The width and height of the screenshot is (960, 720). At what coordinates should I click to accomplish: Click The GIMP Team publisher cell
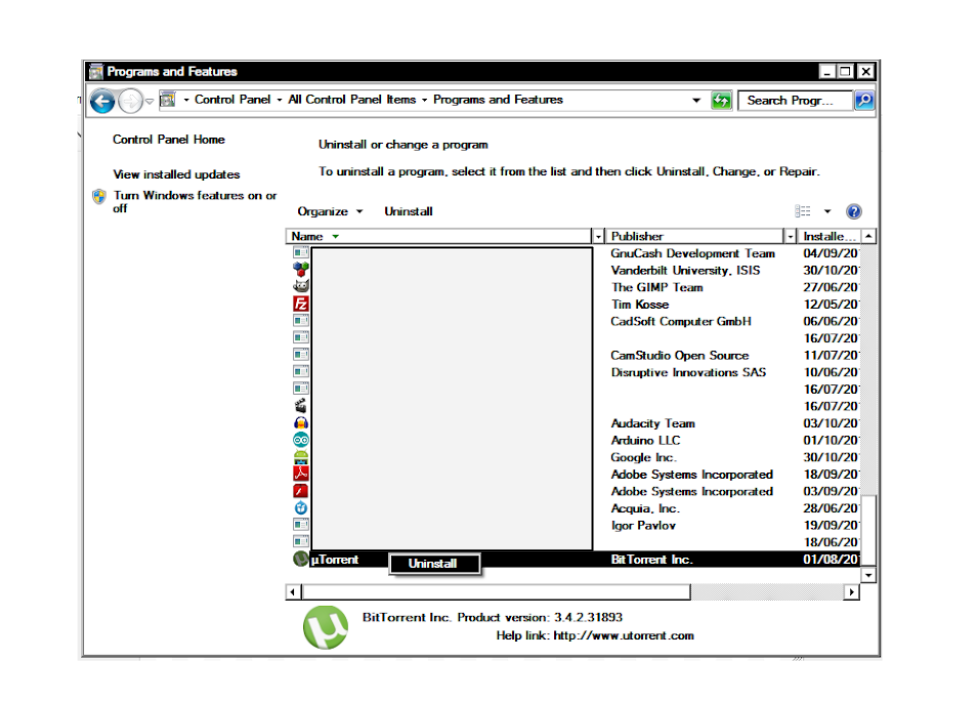pos(657,287)
